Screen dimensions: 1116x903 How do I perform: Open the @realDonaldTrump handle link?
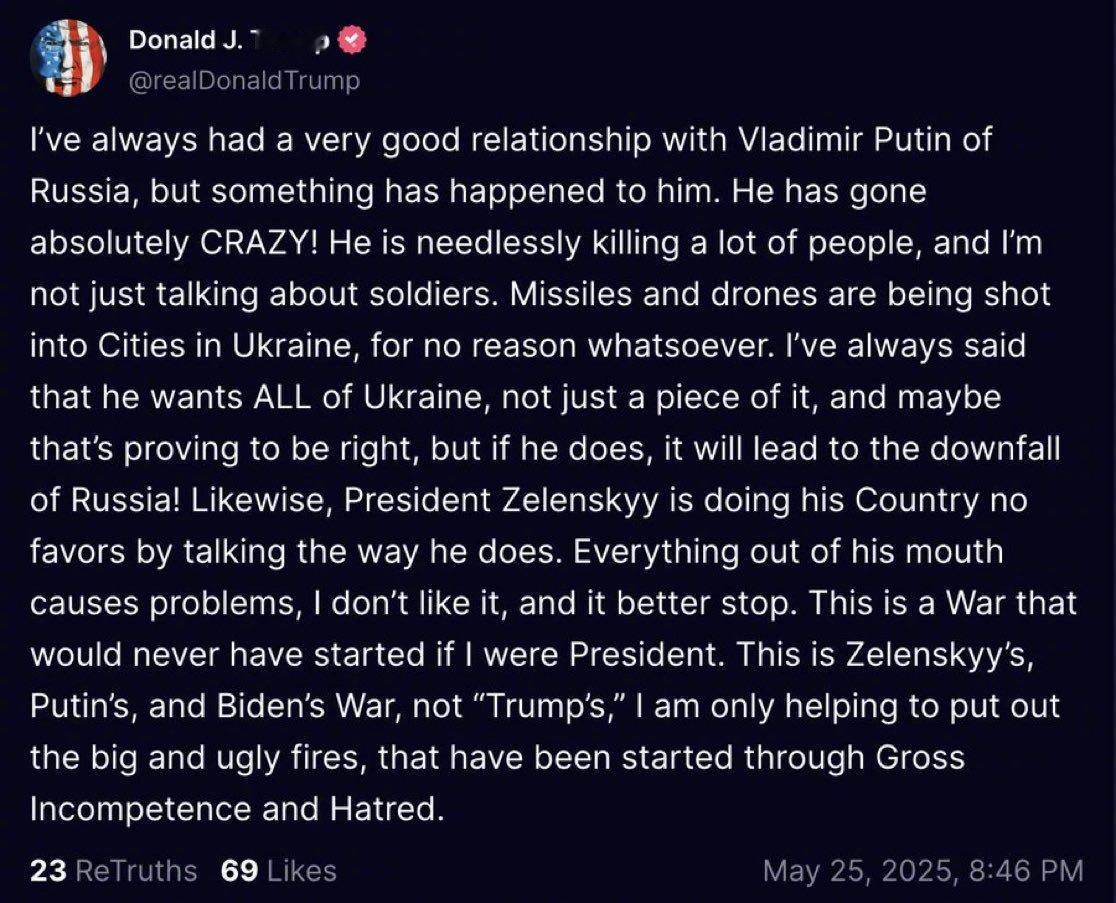tap(244, 80)
